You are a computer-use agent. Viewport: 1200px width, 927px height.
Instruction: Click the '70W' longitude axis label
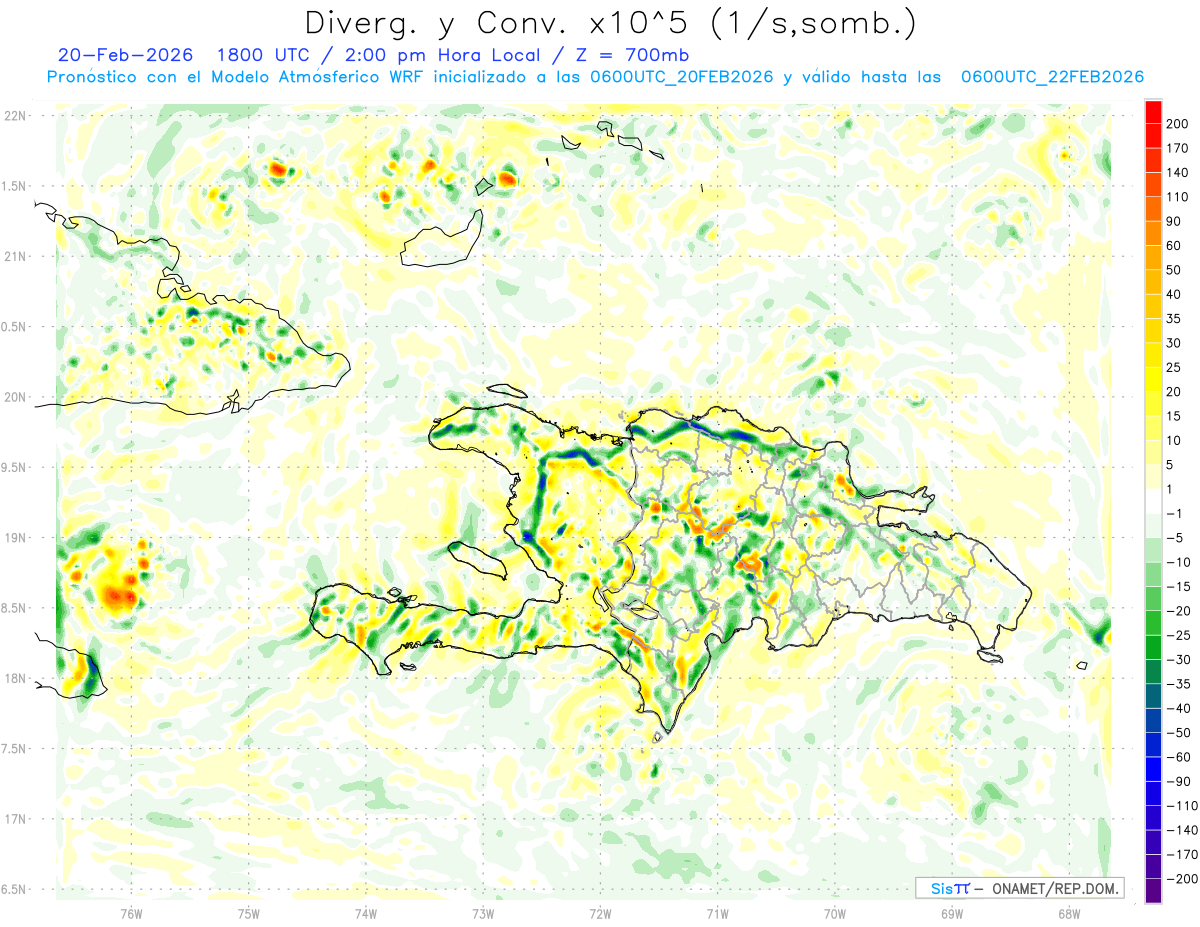835,914
